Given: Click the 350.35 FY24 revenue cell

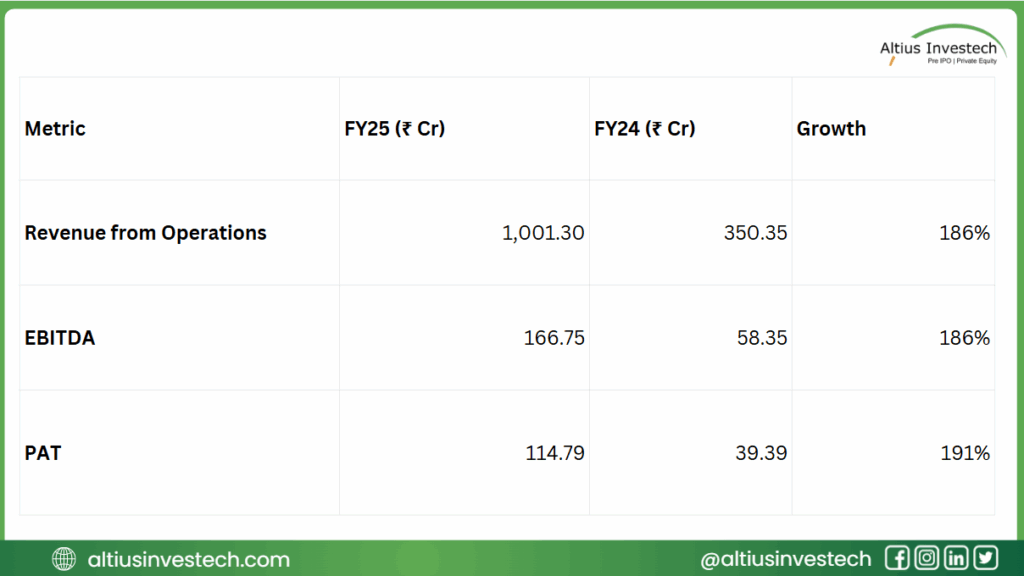Looking at the screenshot, I should point(757,233).
